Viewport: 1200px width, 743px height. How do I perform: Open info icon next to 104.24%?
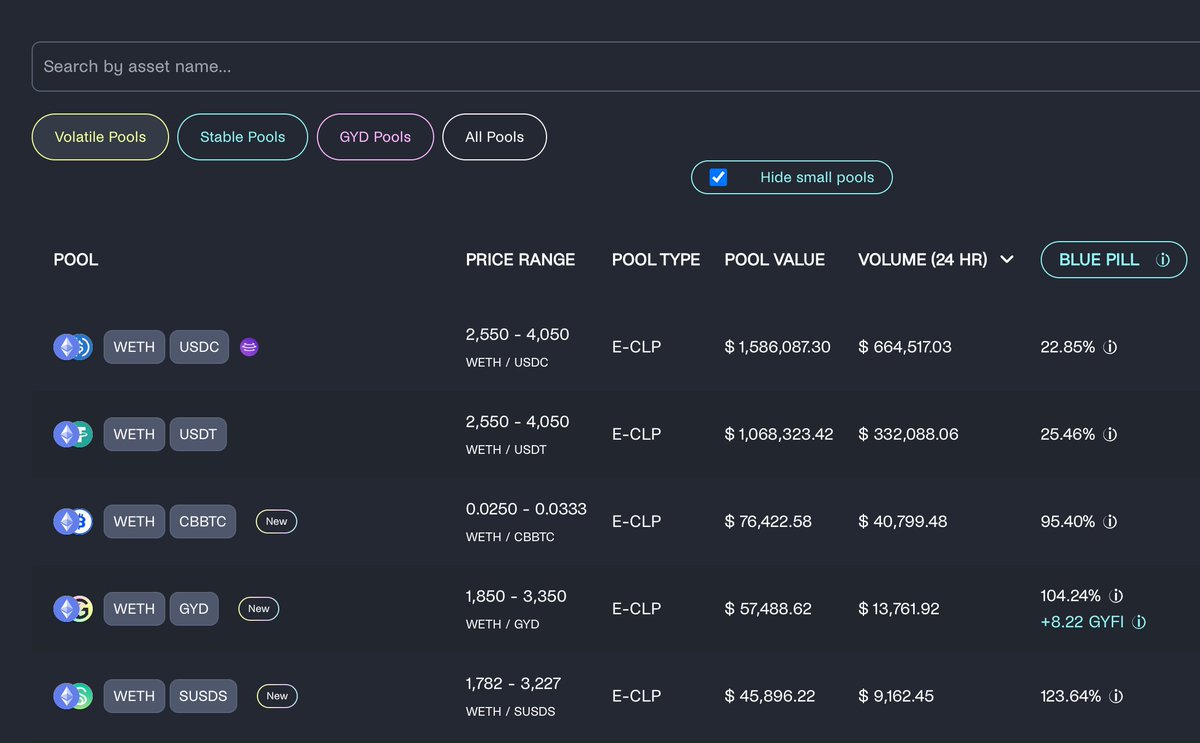[x=1117, y=595]
